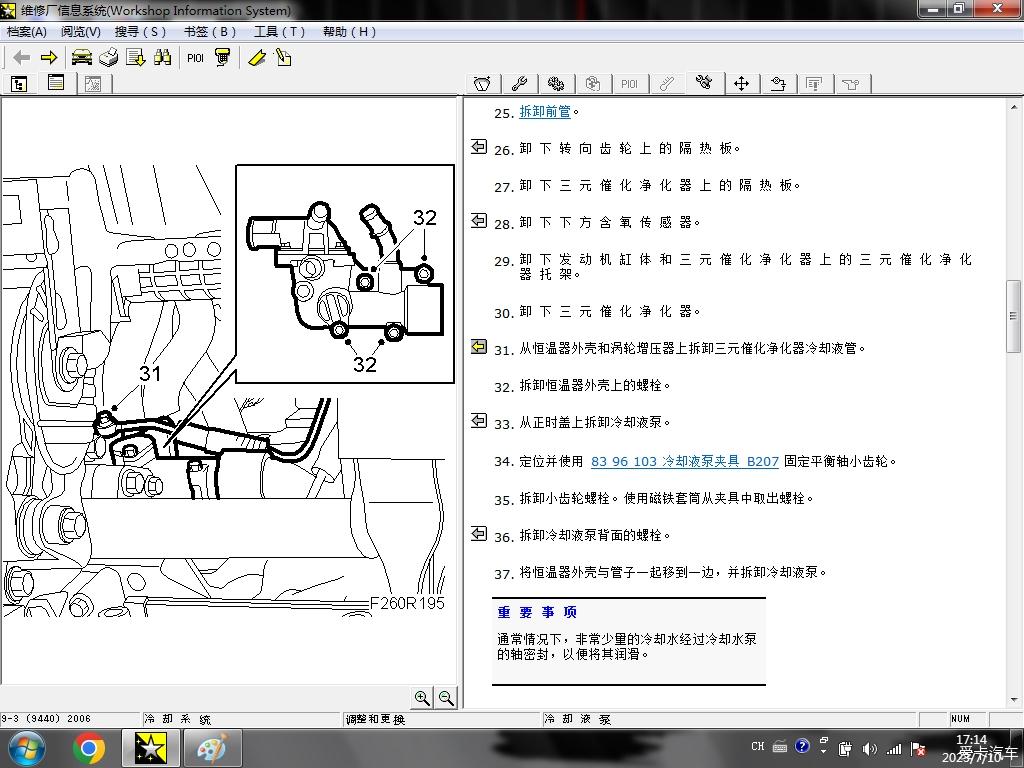Click the 重要事项 notice heading

(537, 612)
